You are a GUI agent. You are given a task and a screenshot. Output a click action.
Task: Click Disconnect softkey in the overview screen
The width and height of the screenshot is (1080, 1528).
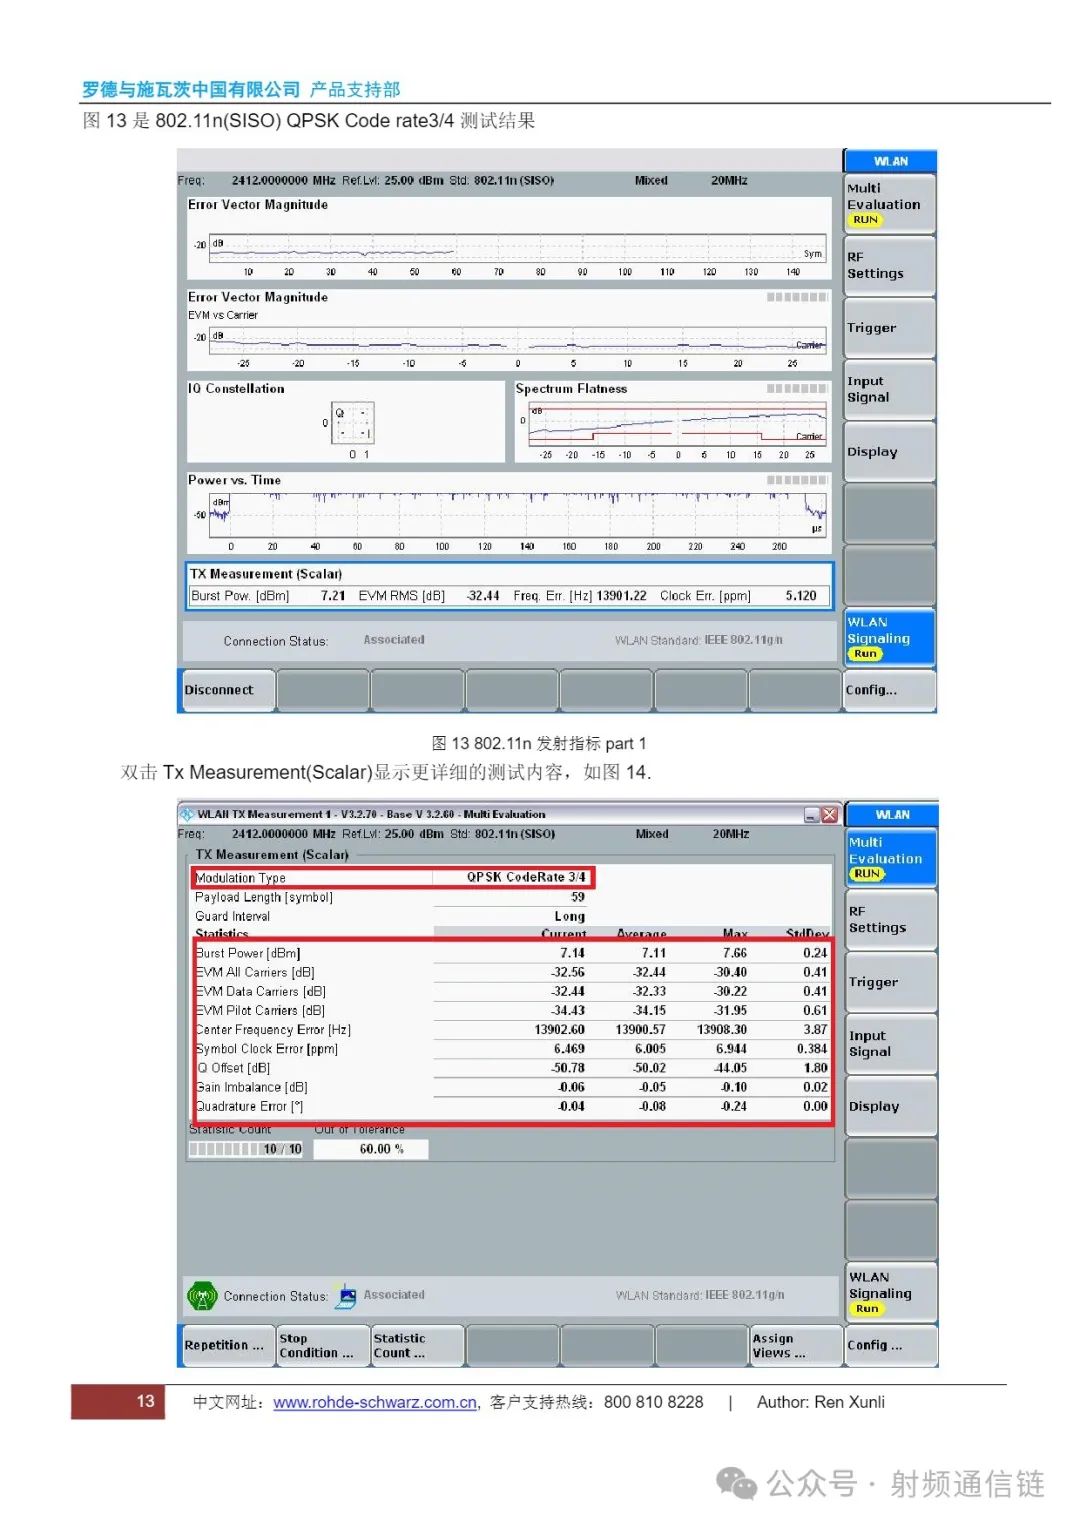coord(226,690)
